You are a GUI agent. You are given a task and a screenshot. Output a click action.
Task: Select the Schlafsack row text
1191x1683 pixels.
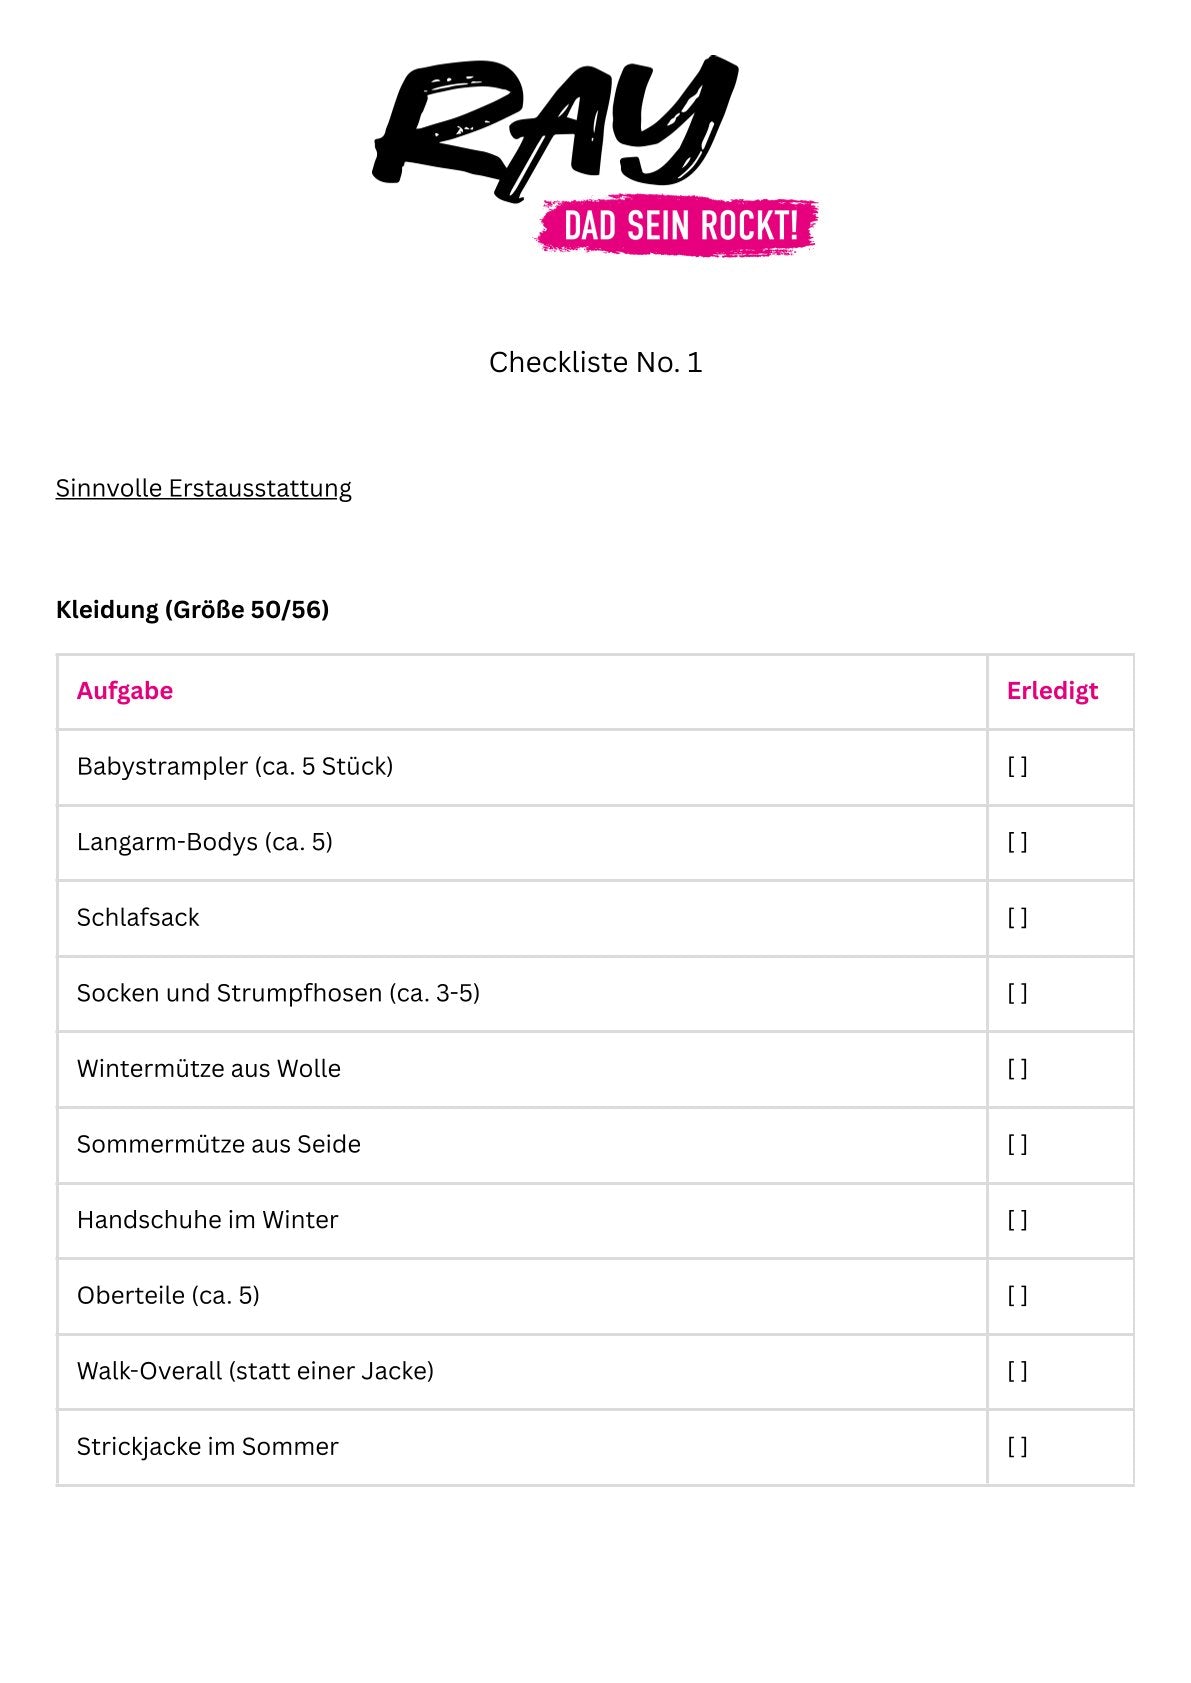pos(138,918)
